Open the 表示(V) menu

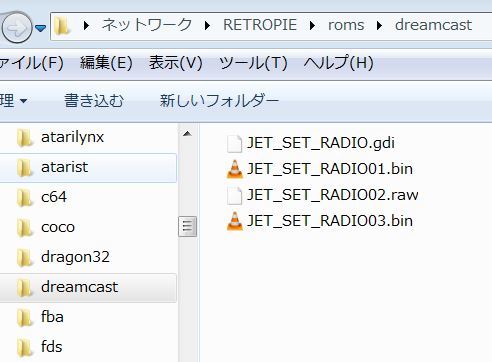click(176, 63)
